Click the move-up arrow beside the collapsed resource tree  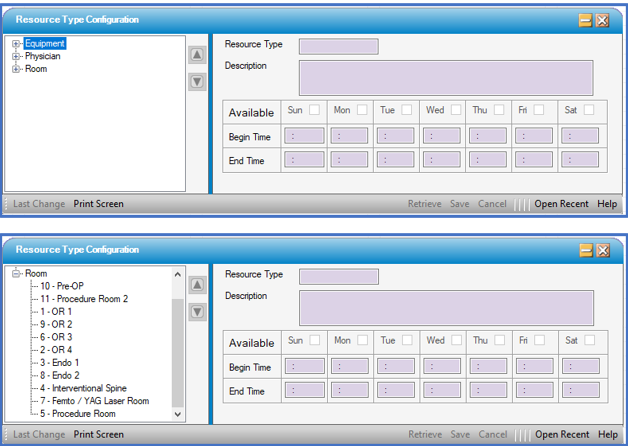point(198,56)
